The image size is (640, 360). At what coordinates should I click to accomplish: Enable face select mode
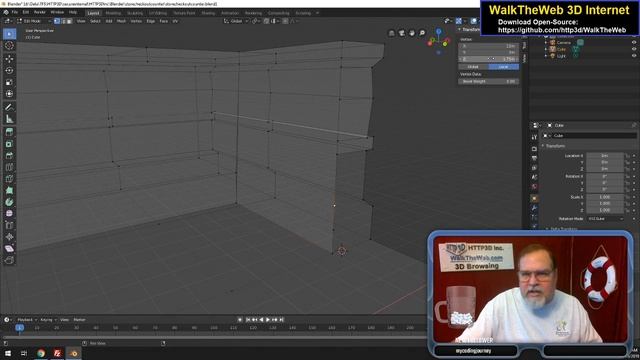coord(70,21)
